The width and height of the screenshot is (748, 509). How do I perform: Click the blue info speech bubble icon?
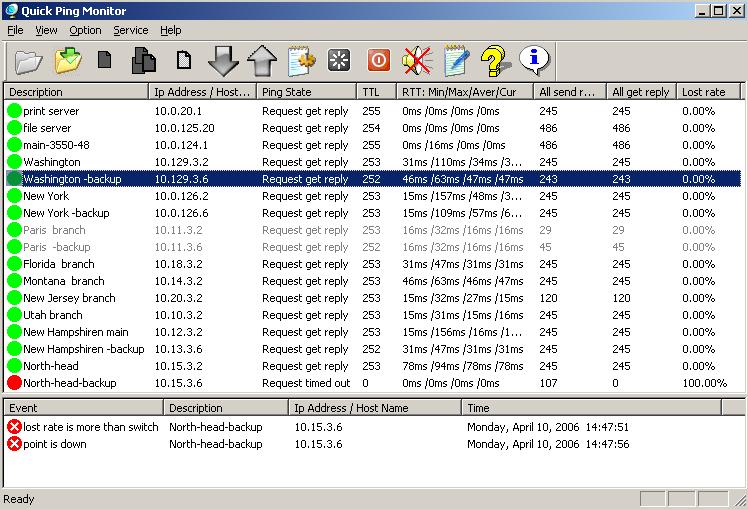pyautogui.click(x=534, y=60)
